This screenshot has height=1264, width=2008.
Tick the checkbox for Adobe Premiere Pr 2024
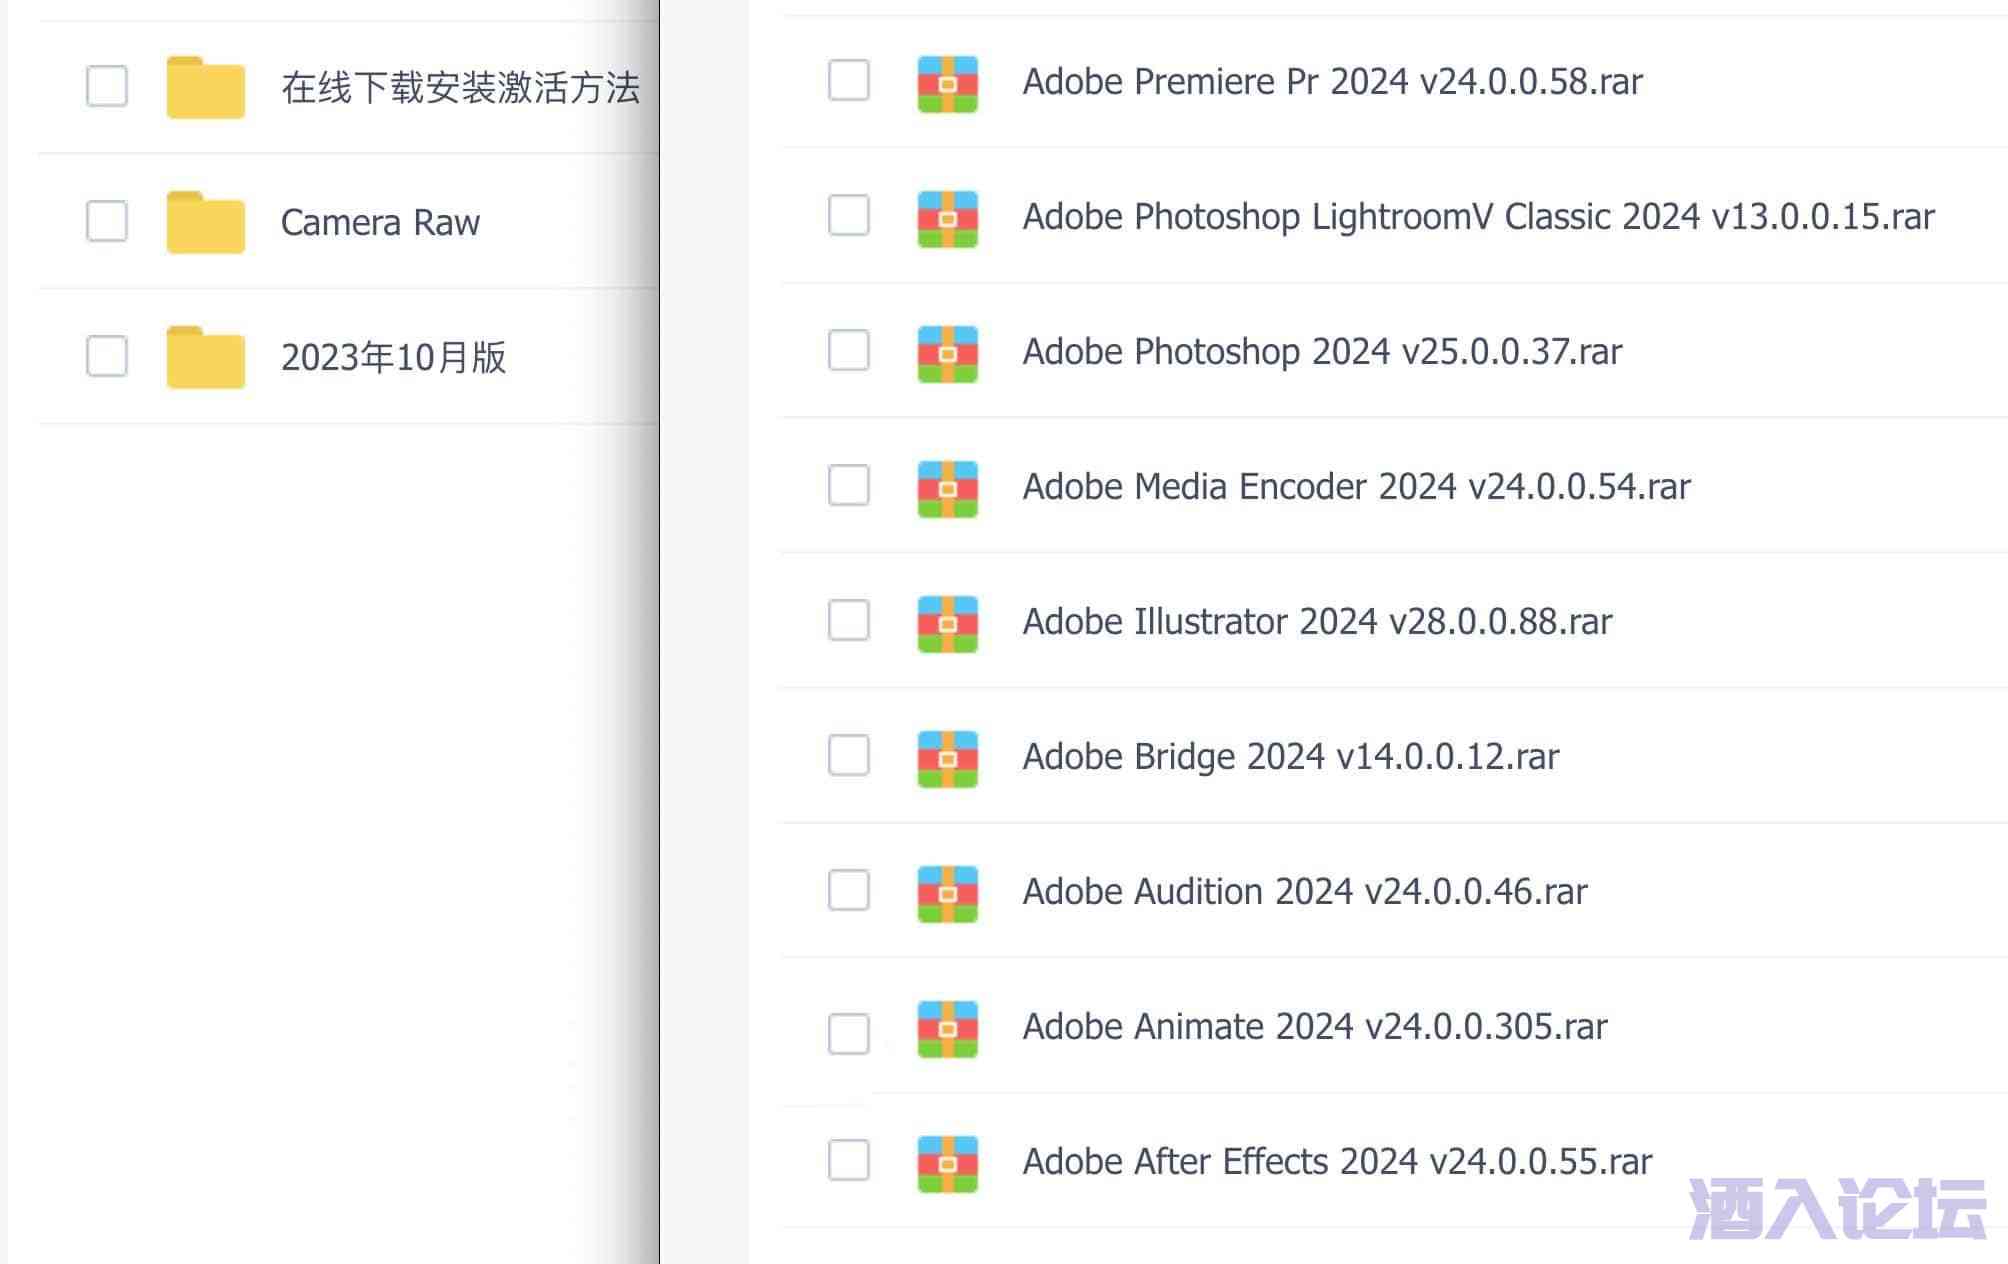tap(849, 80)
